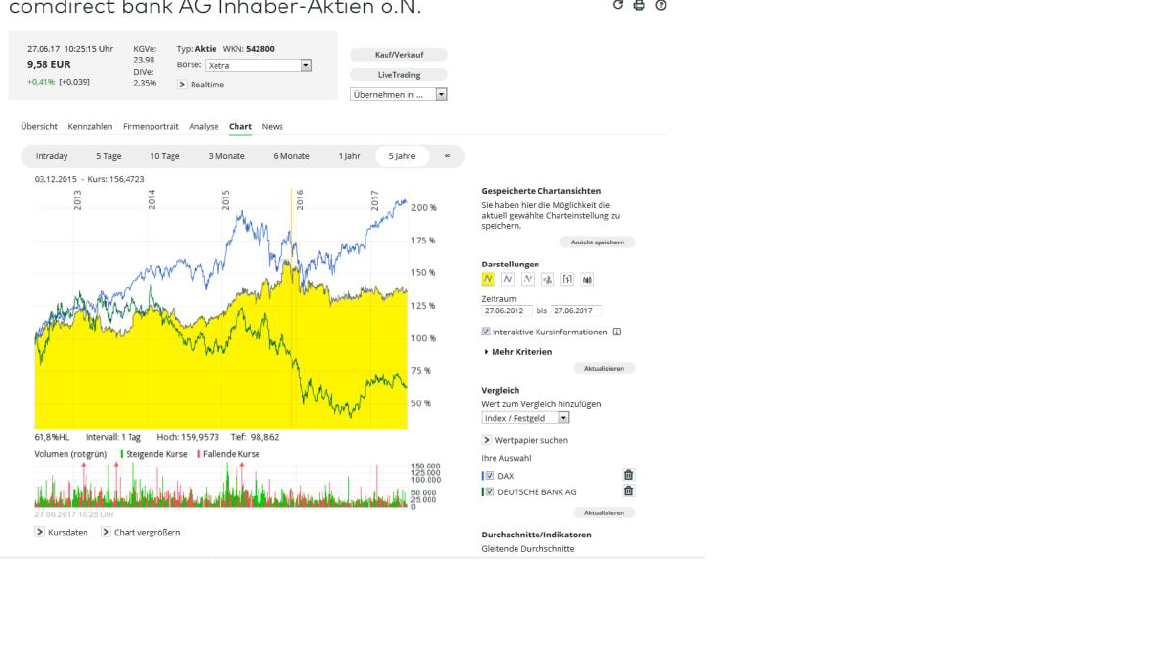Image resolution: width=1152 pixels, height=648 pixels.
Task: Uncheck the Interaktive Kursinformationen checkbox
Action: coord(486,332)
